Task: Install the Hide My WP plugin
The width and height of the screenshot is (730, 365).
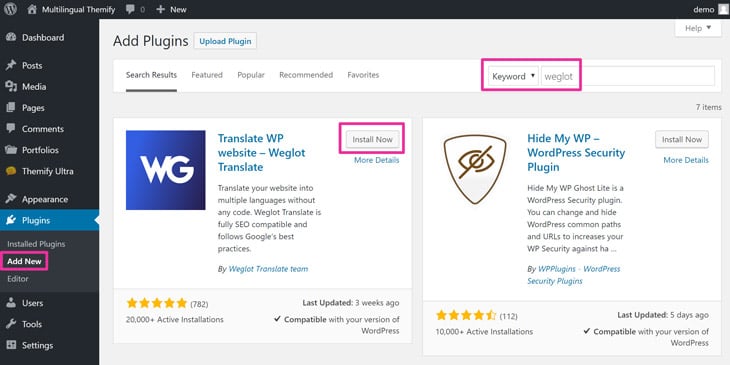Action: pyautogui.click(x=682, y=139)
